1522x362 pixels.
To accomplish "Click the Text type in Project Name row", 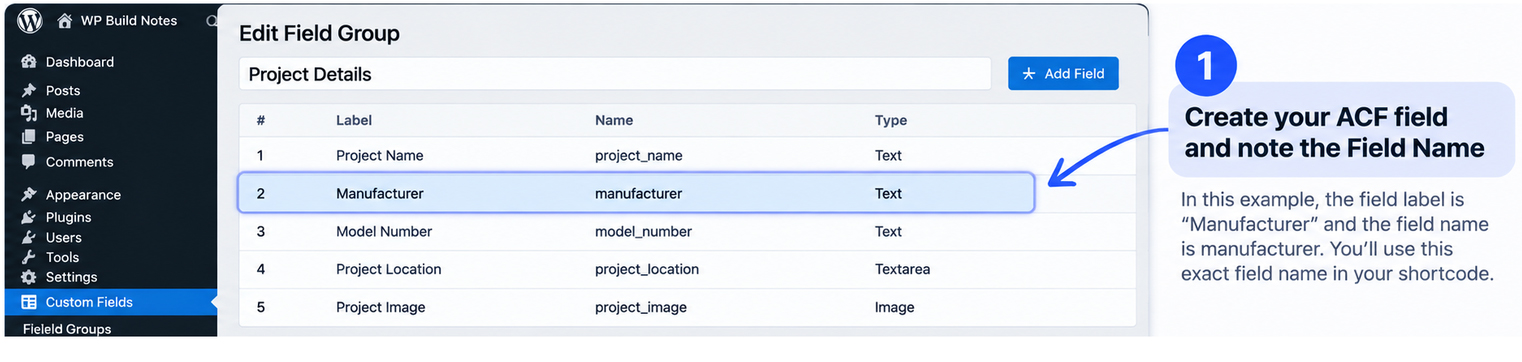I will click(888, 155).
